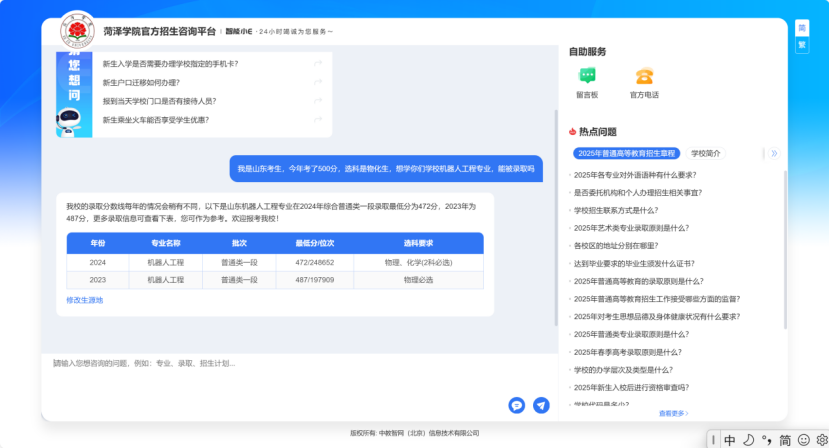Click the 版权所有 copyright footer text

point(414,433)
